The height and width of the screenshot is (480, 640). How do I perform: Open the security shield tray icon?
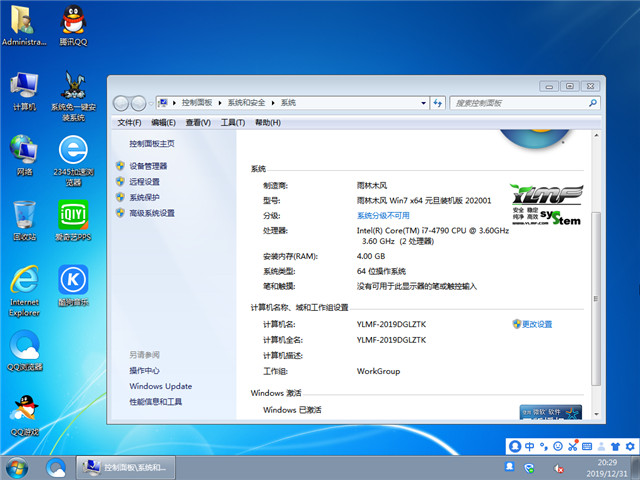tap(529, 468)
